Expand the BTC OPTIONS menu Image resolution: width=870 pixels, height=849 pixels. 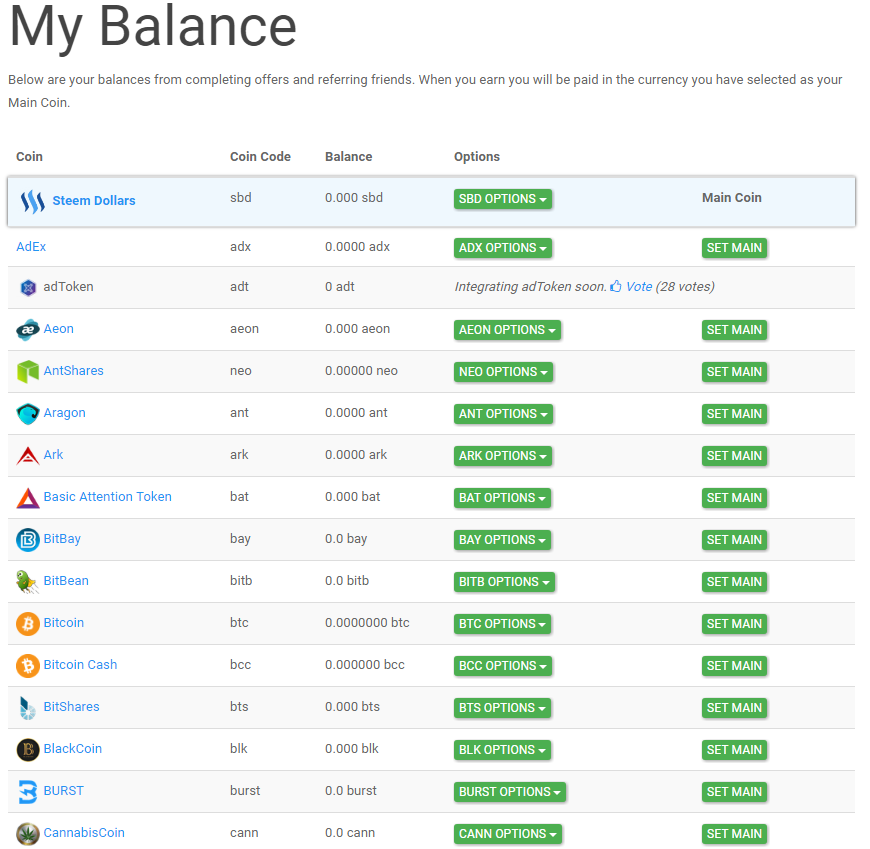(x=502, y=624)
